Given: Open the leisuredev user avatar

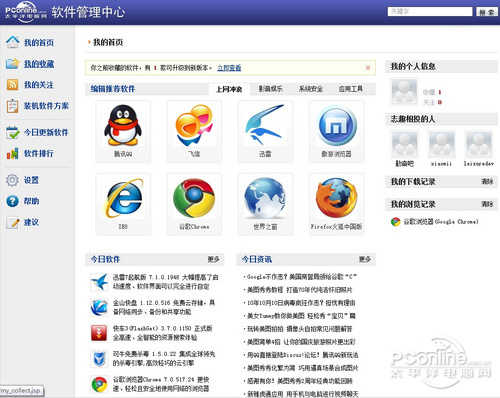Looking at the screenshot, I should 479,144.
